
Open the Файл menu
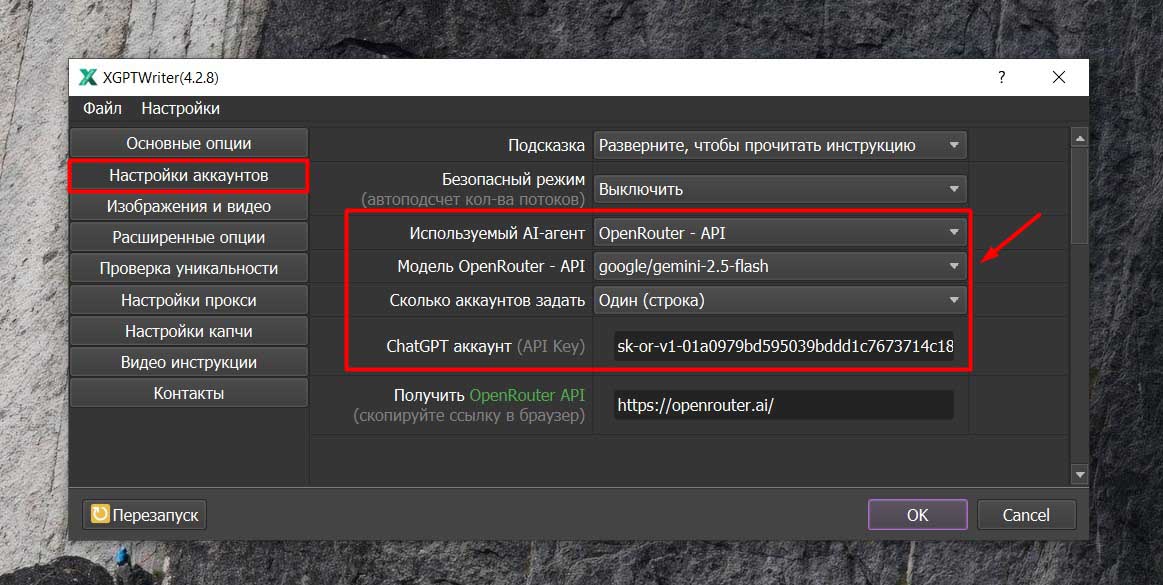coord(102,108)
